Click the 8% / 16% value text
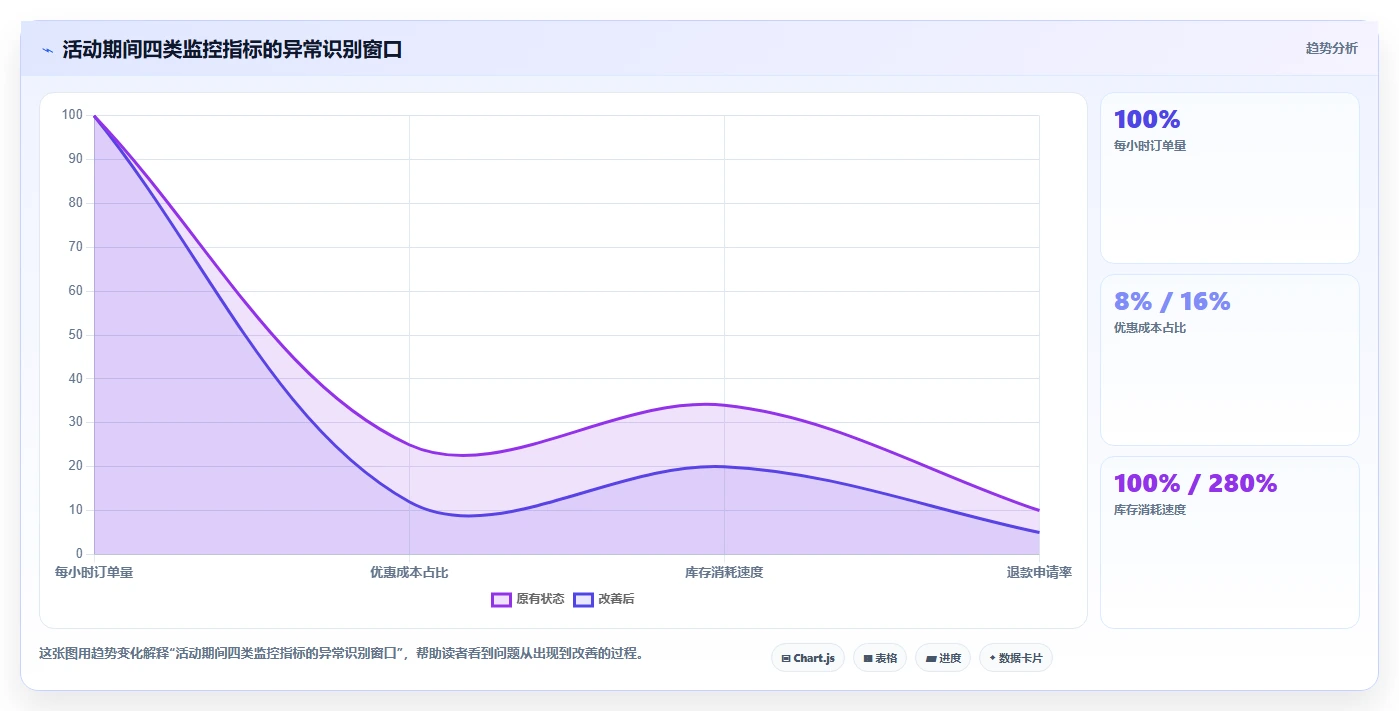This screenshot has width=1399, height=711. 1172,302
